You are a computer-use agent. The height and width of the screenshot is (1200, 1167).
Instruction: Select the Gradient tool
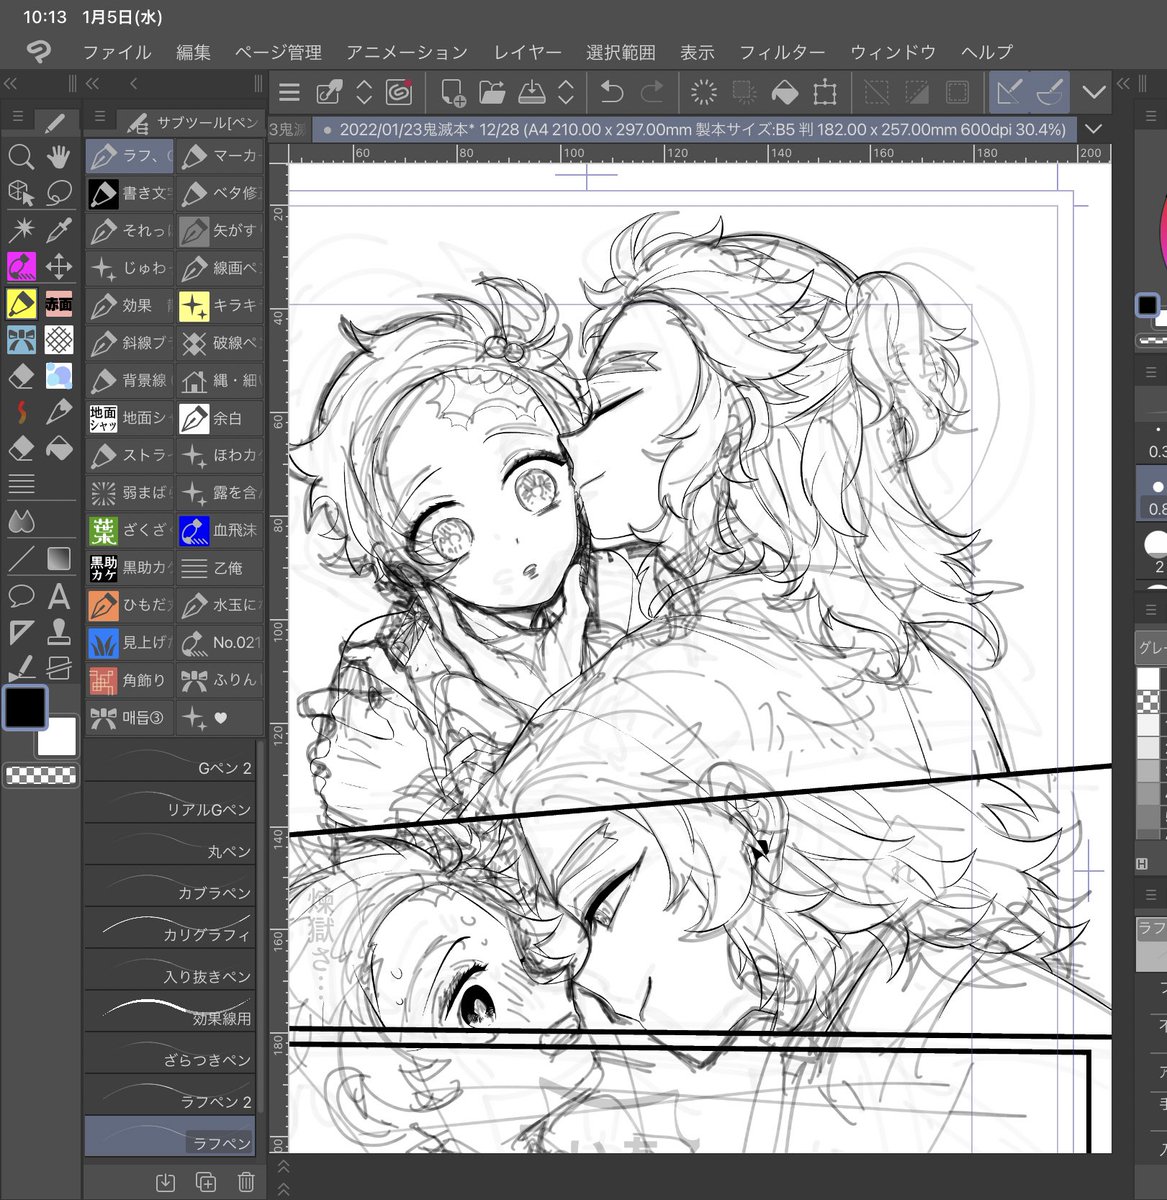pos(59,558)
